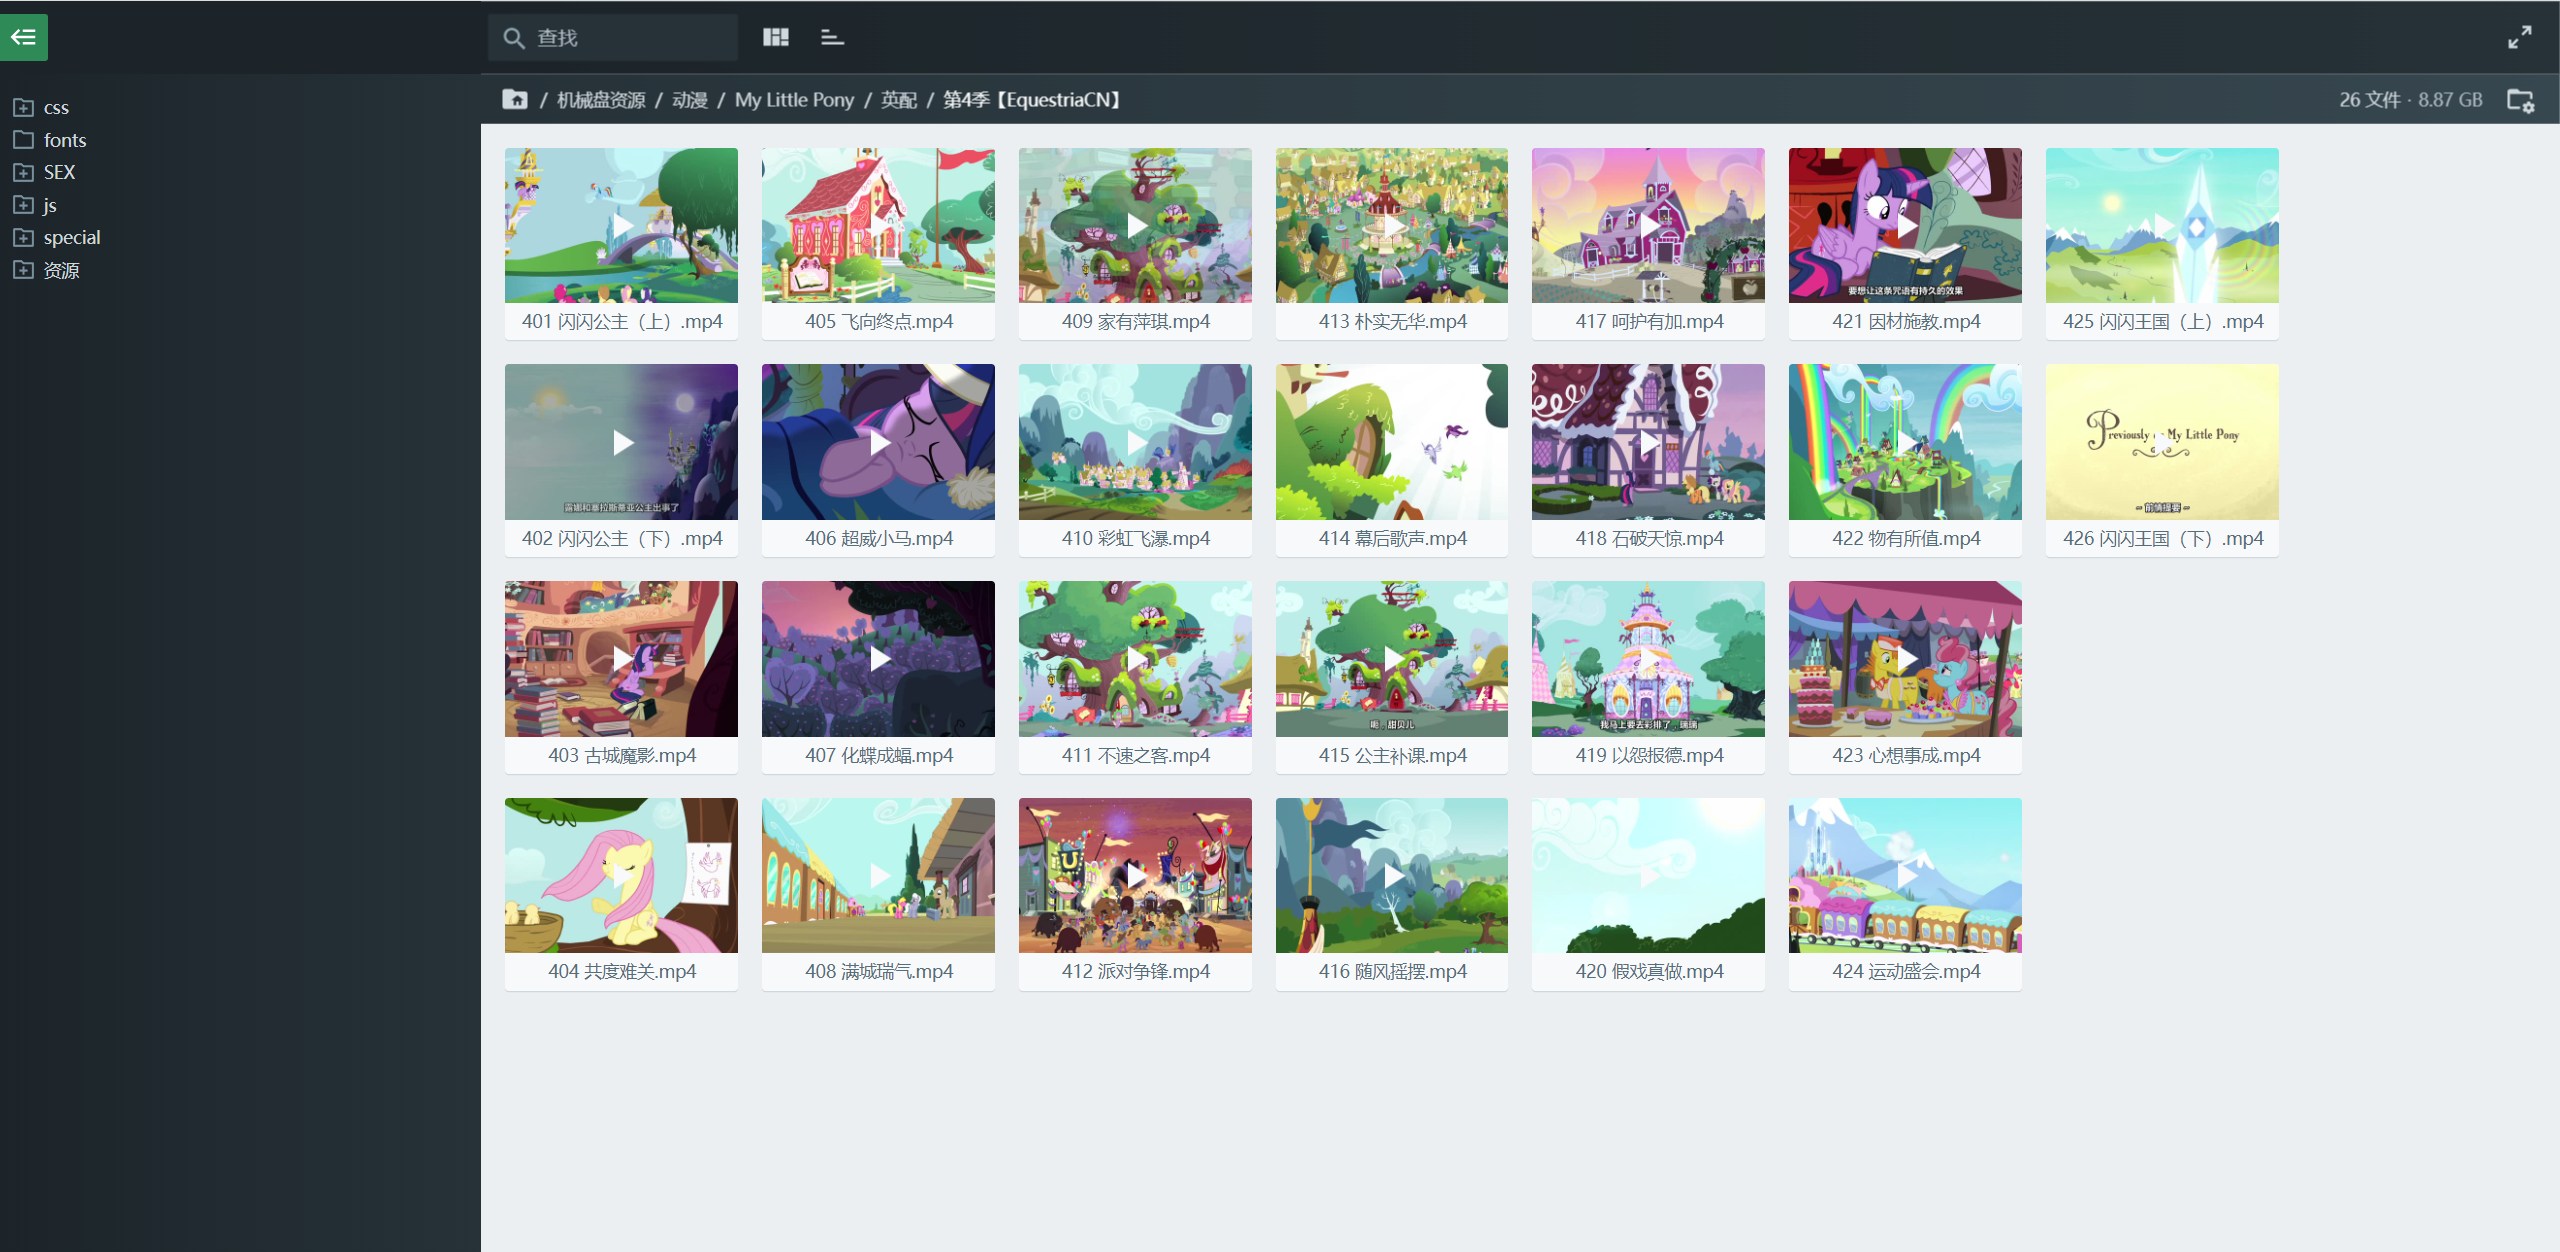Open thumbnail of 404 共度难关.mp4
Viewport: 2560px width, 1252px height.
(x=621, y=875)
